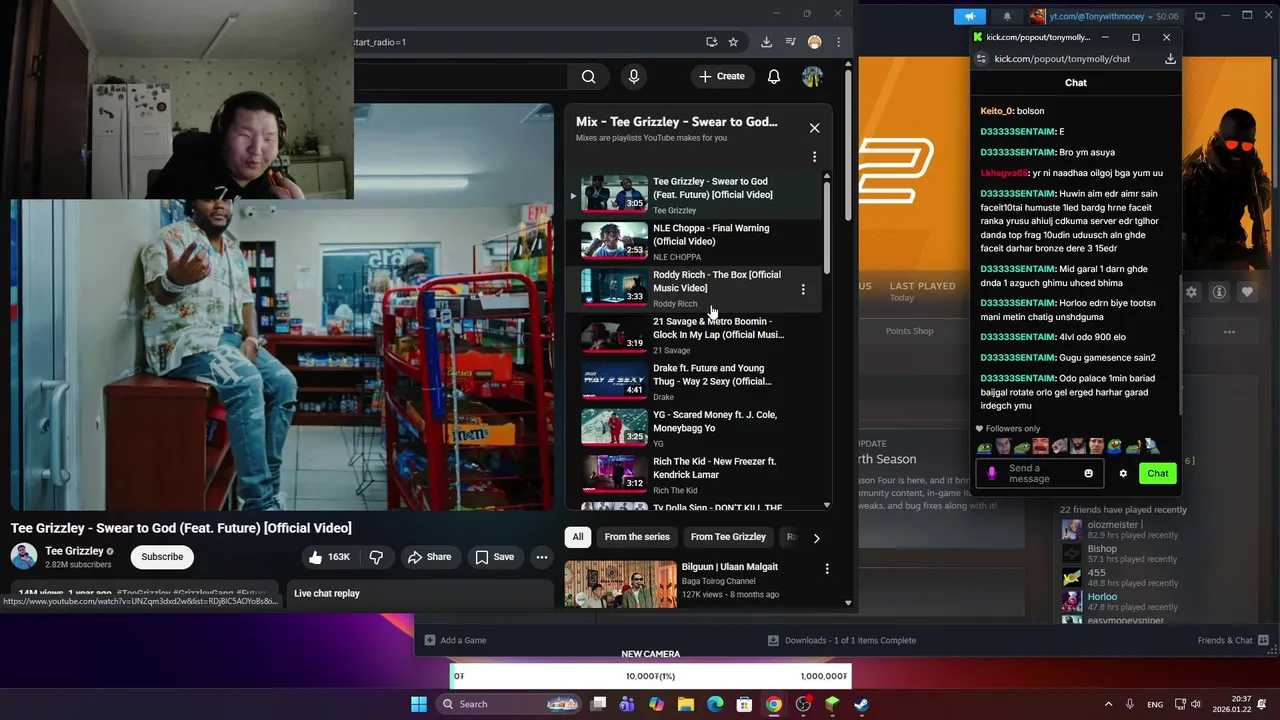Bookmark this page with star icon
The height and width of the screenshot is (720, 1280).
[733, 42]
